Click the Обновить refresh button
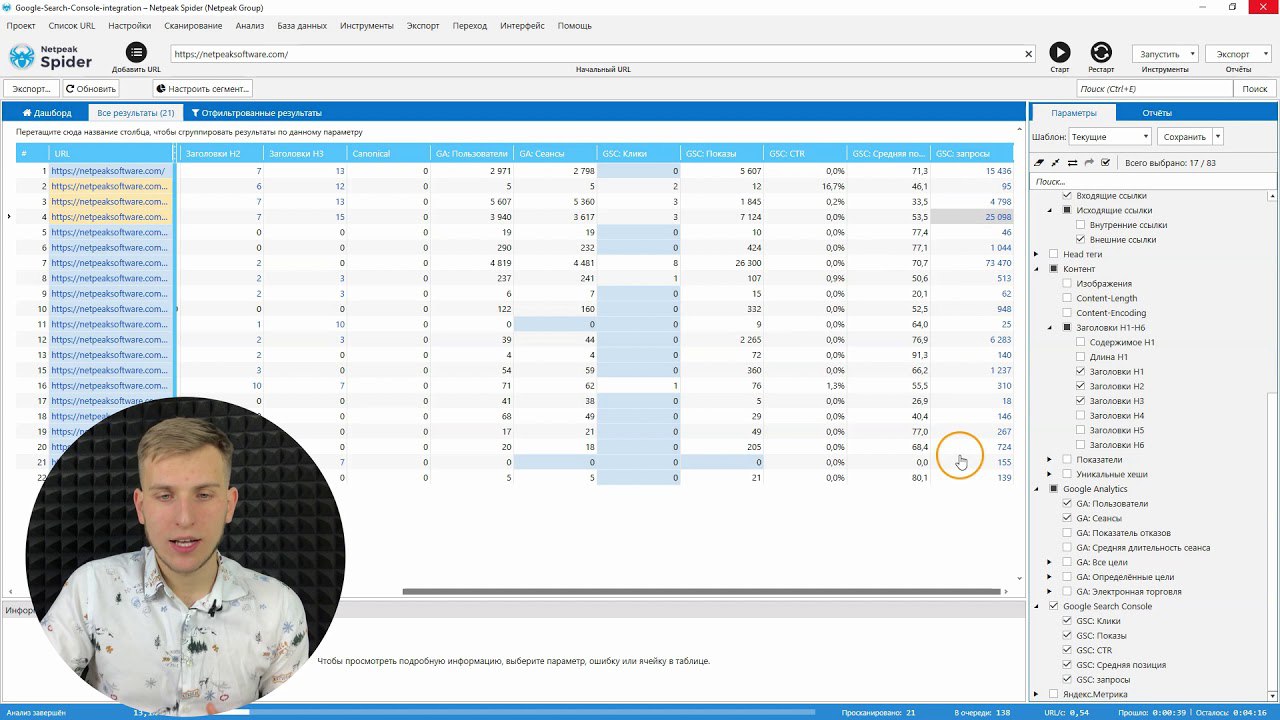 (x=90, y=89)
